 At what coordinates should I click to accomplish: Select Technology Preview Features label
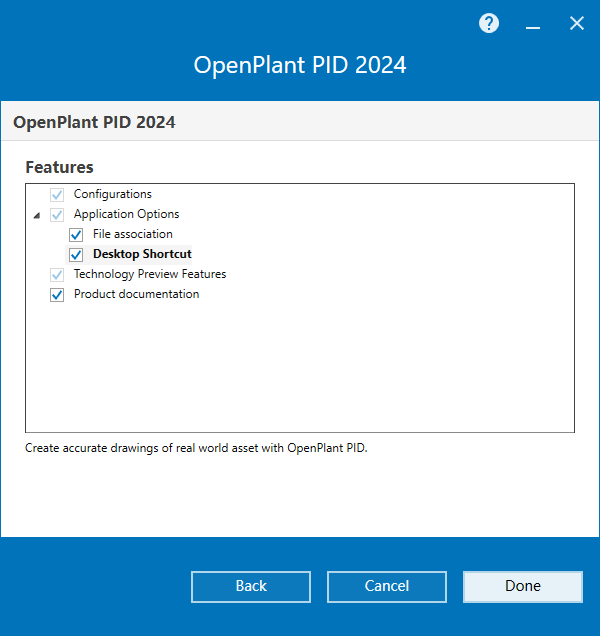[150, 274]
